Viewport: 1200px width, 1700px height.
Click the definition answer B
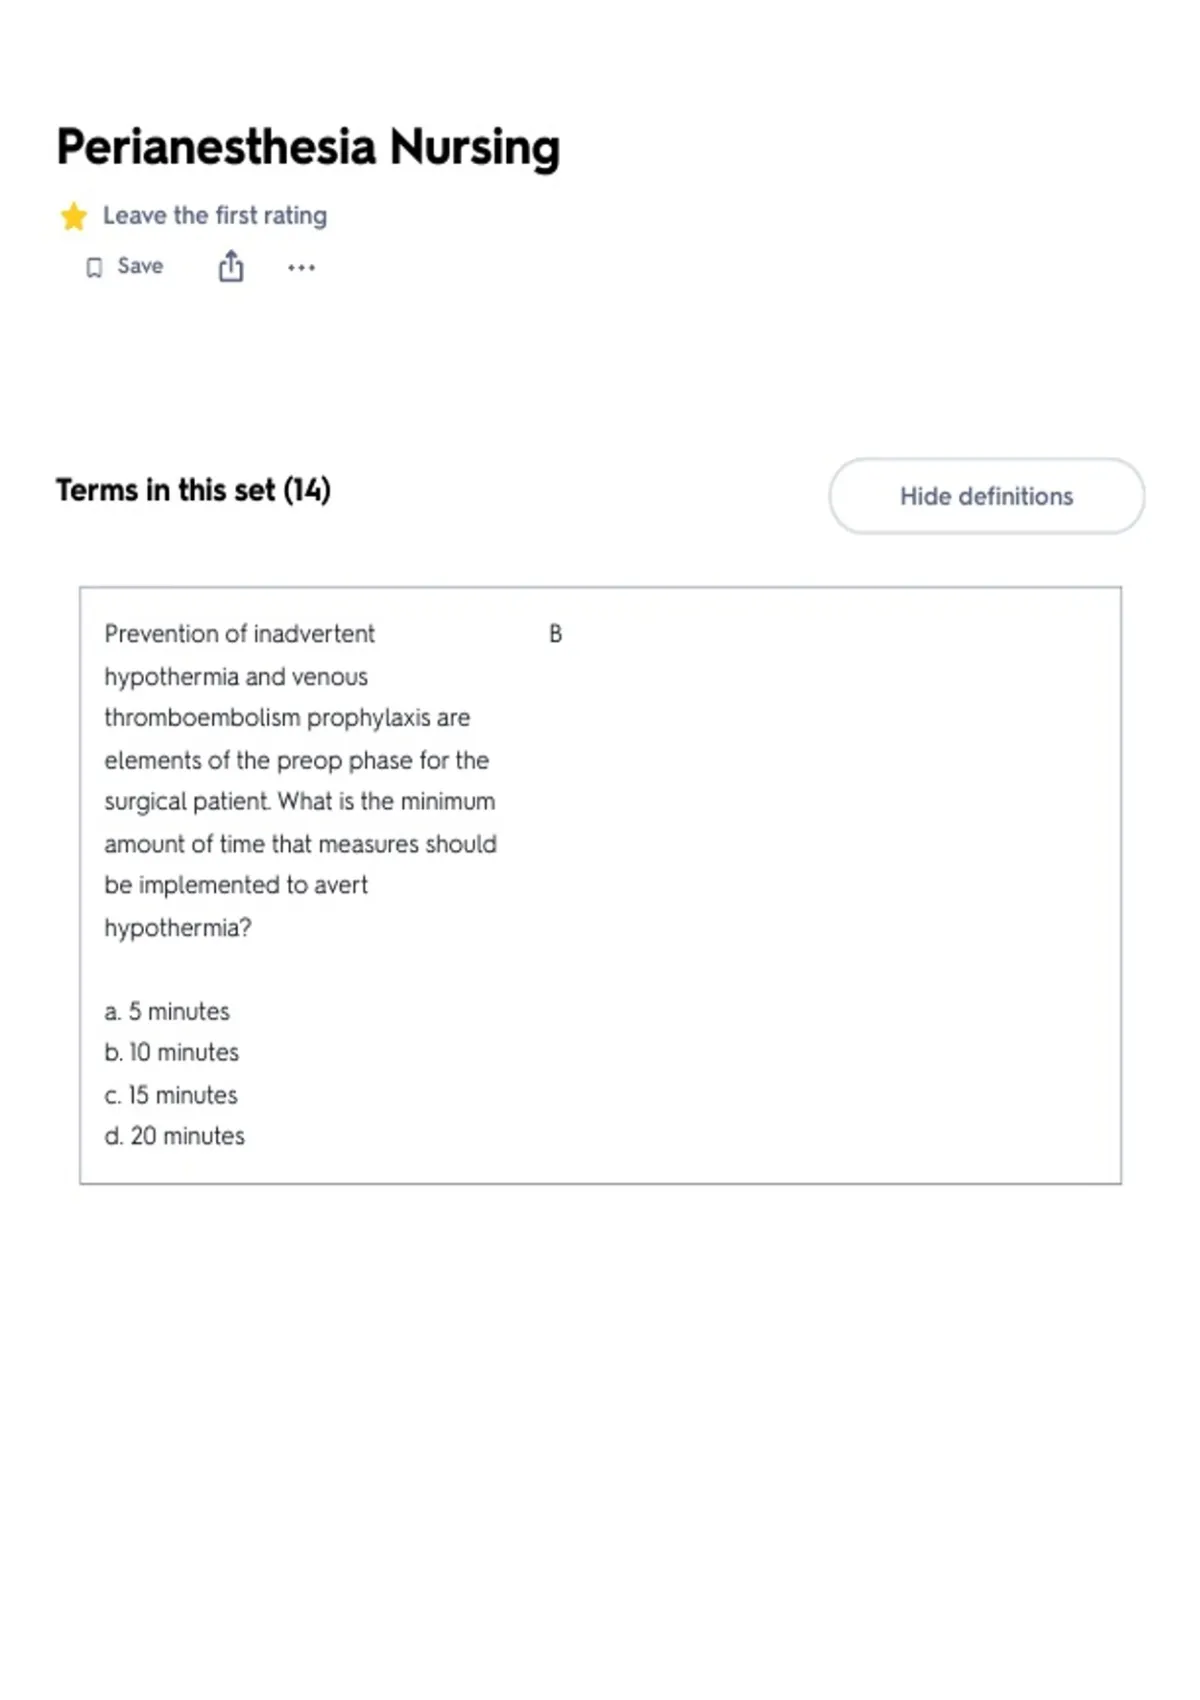point(556,634)
